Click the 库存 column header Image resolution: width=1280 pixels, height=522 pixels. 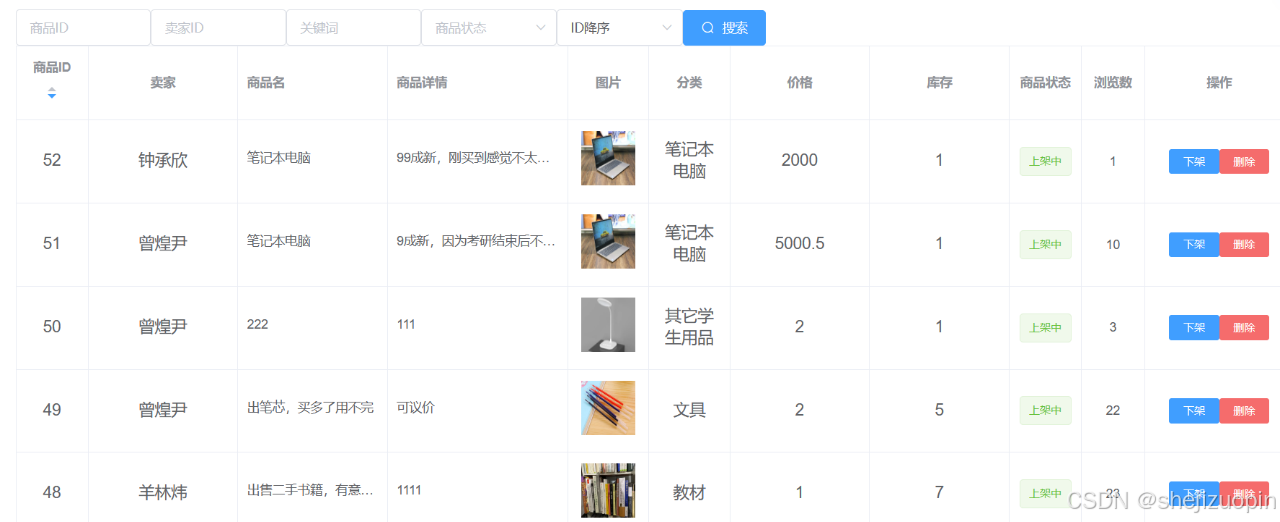pos(940,83)
